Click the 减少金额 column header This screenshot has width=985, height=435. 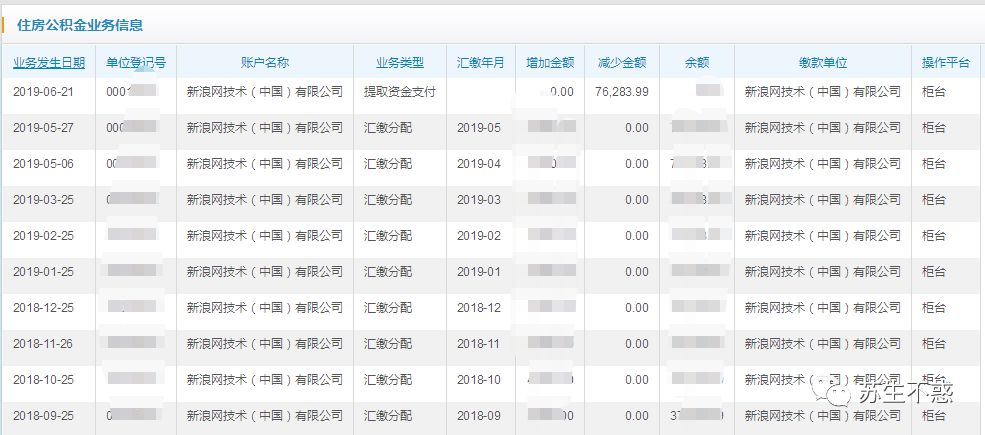click(622, 63)
